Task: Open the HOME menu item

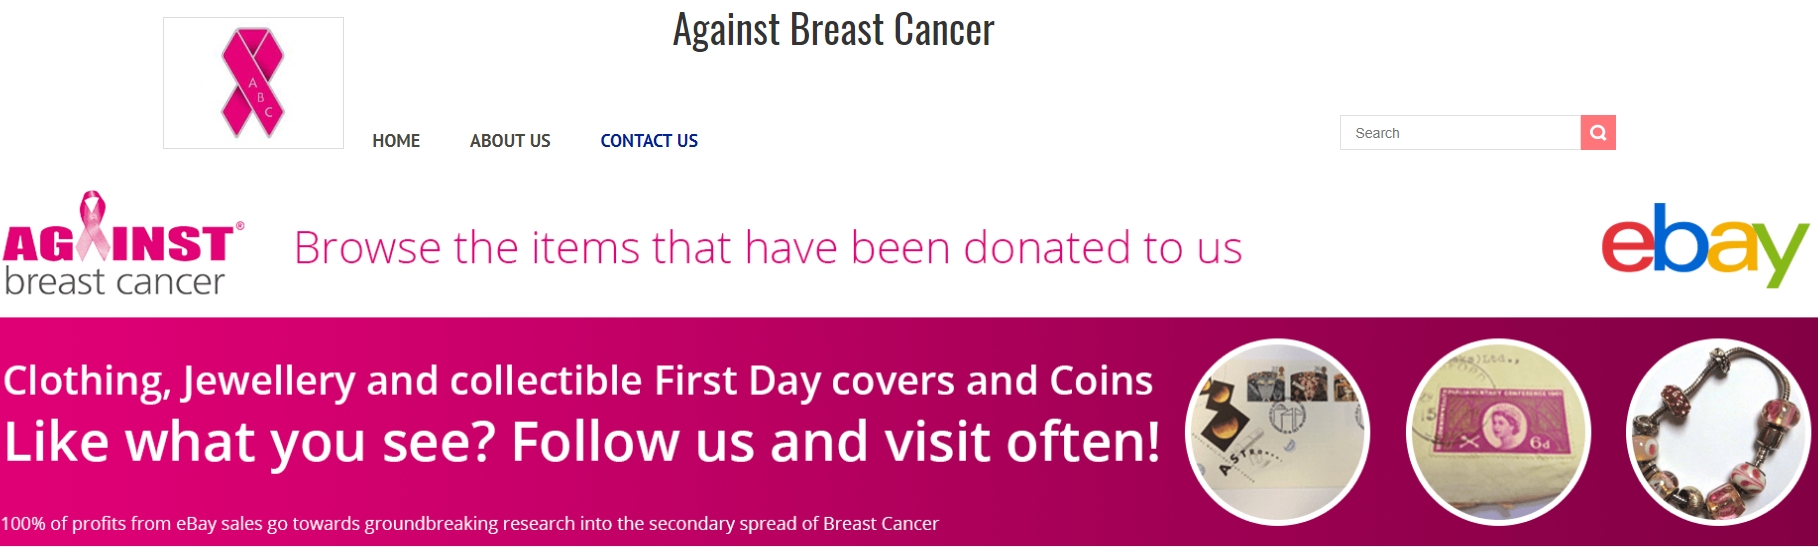Action: (x=396, y=141)
